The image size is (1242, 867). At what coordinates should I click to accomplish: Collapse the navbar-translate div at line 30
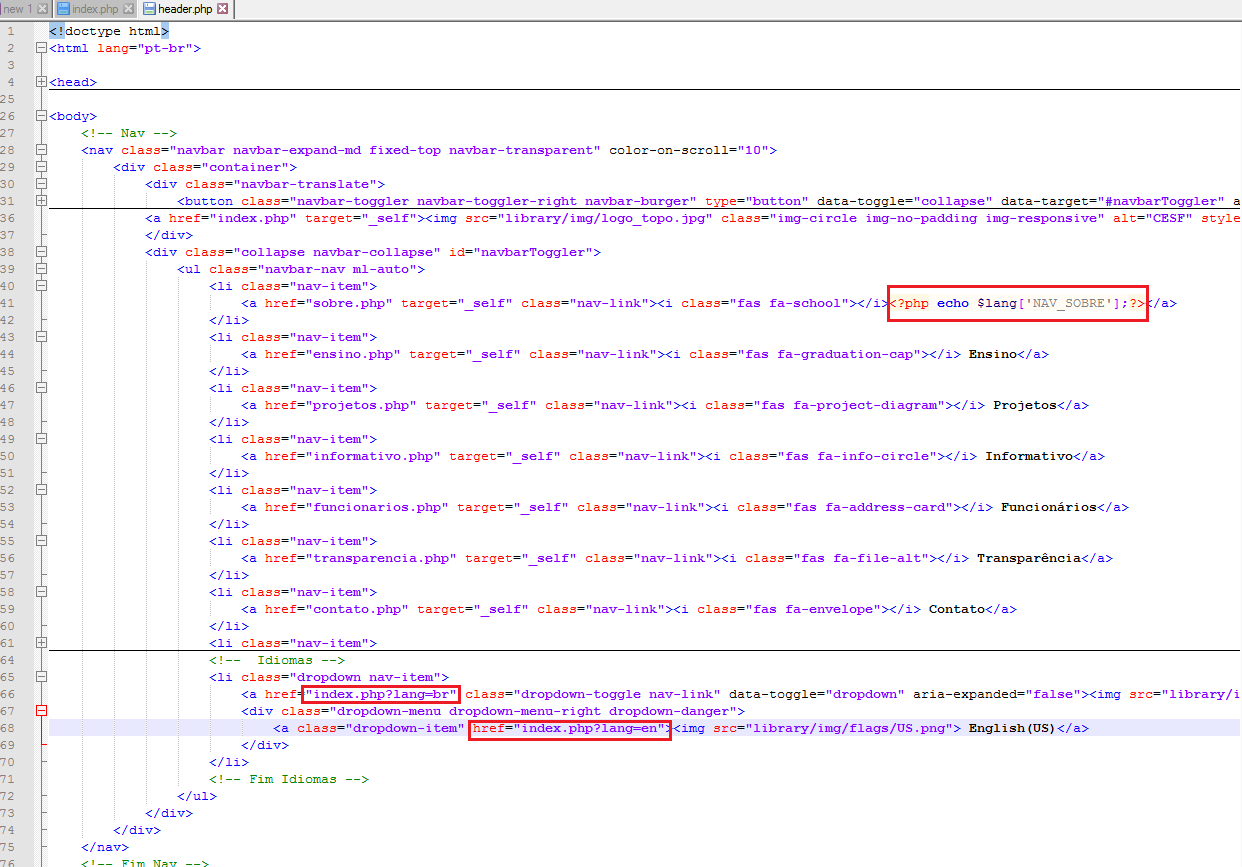tap(40, 184)
